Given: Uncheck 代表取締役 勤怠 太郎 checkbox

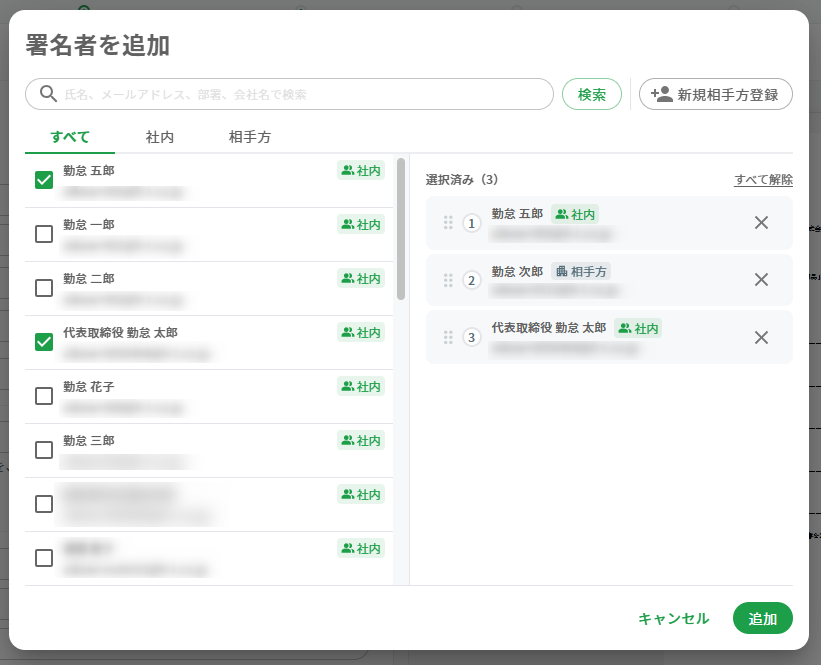Looking at the screenshot, I should 43,341.
